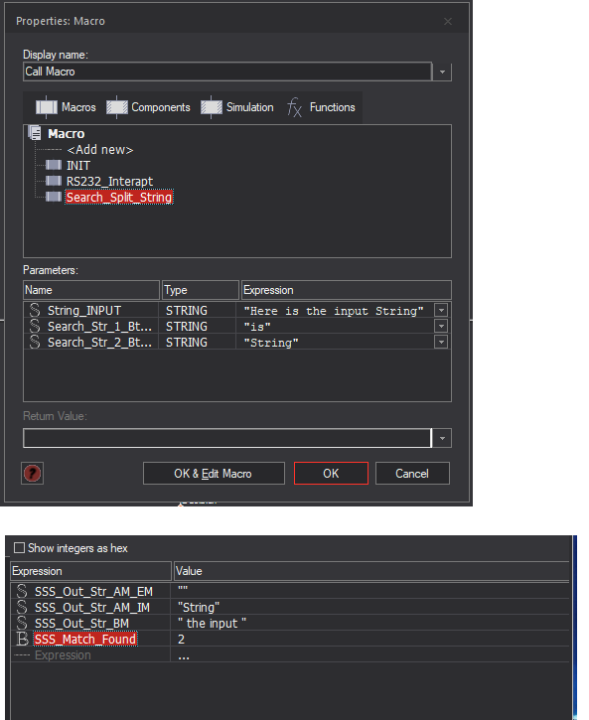Viewport: 589px width, 720px height.
Task: Click the Type column header
Action: pyautogui.click(x=200, y=290)
